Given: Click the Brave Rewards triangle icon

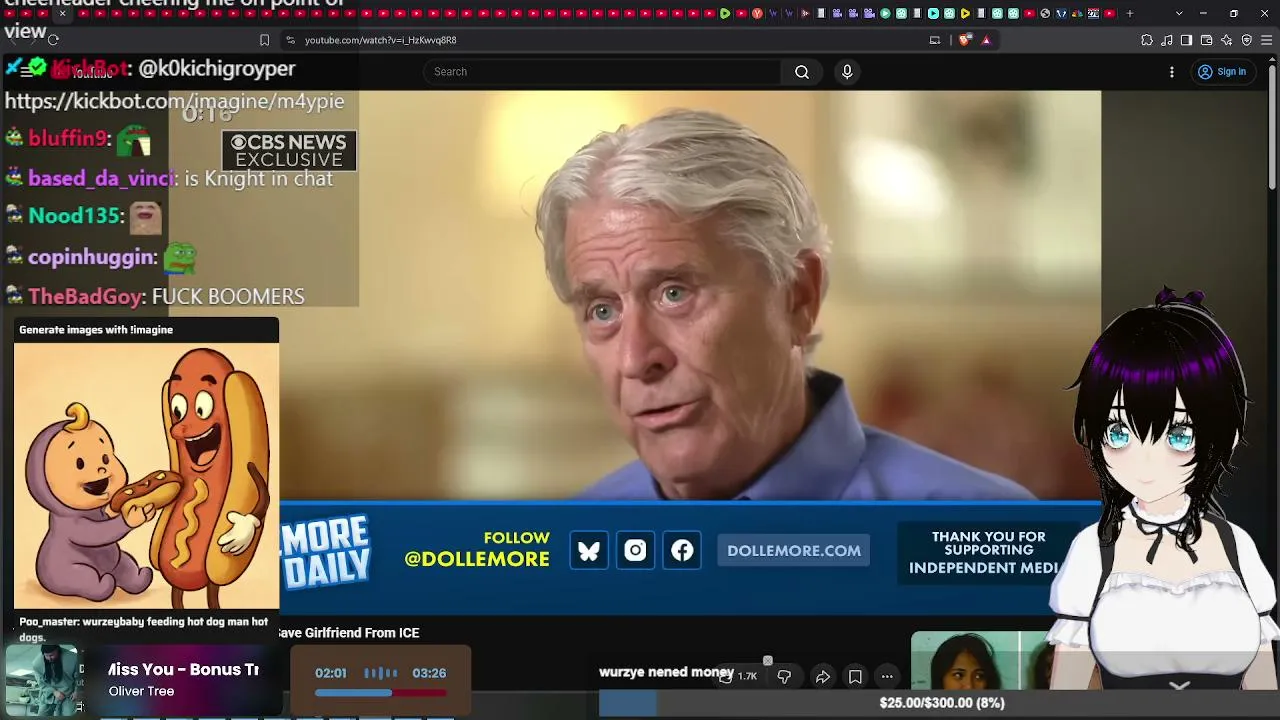Looking at the screenshot, I should (986, 40).
